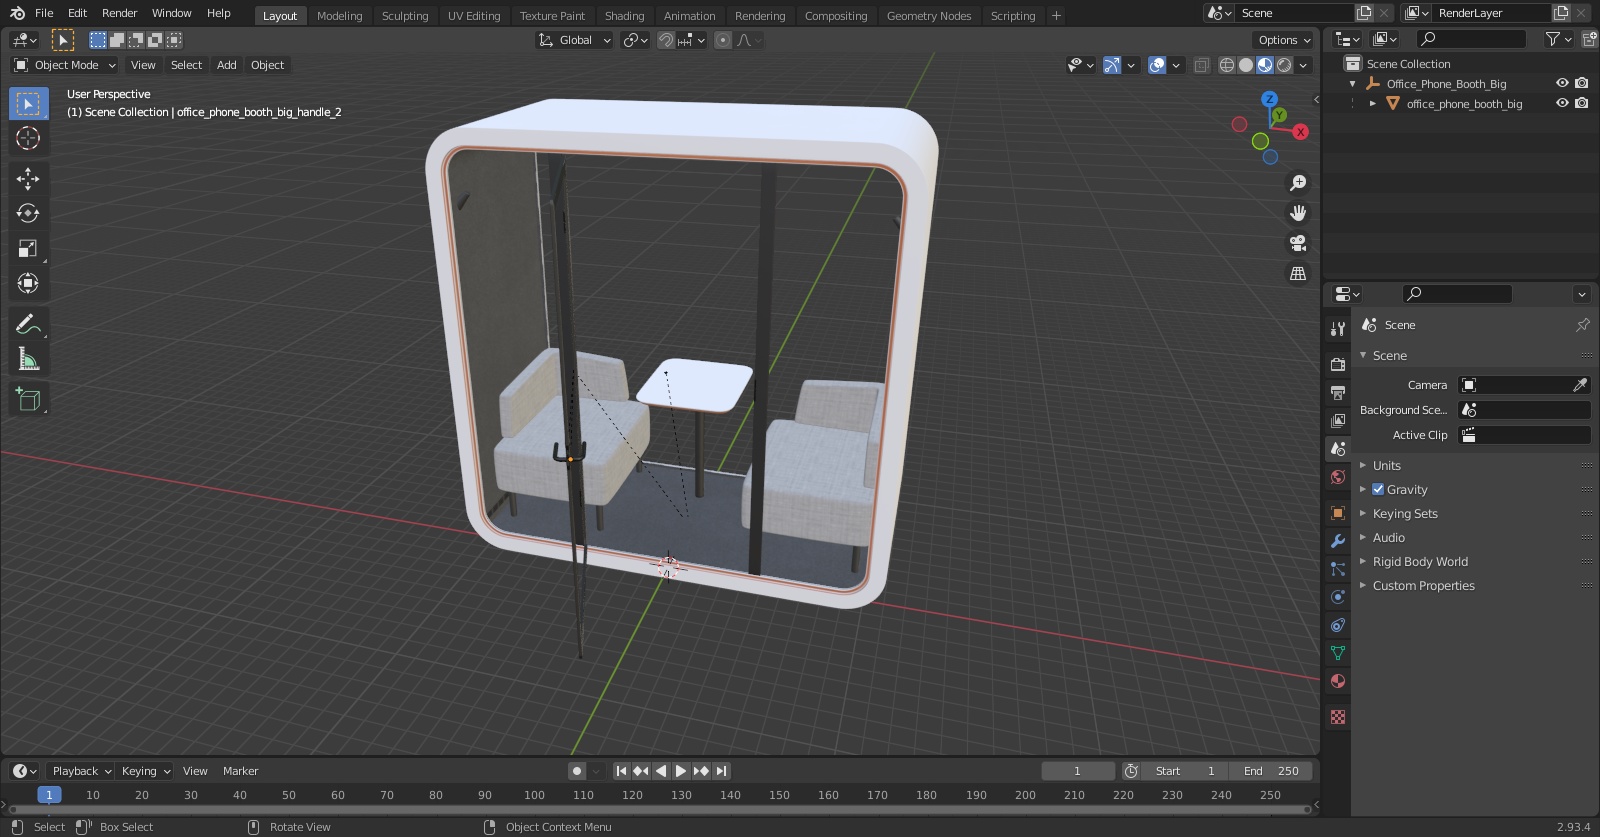Image resolution: width=1600 pixels, height=837 pixels.
Task: Switch to the Geometry Nodes workspace tab
Action: tap(929, 15)
